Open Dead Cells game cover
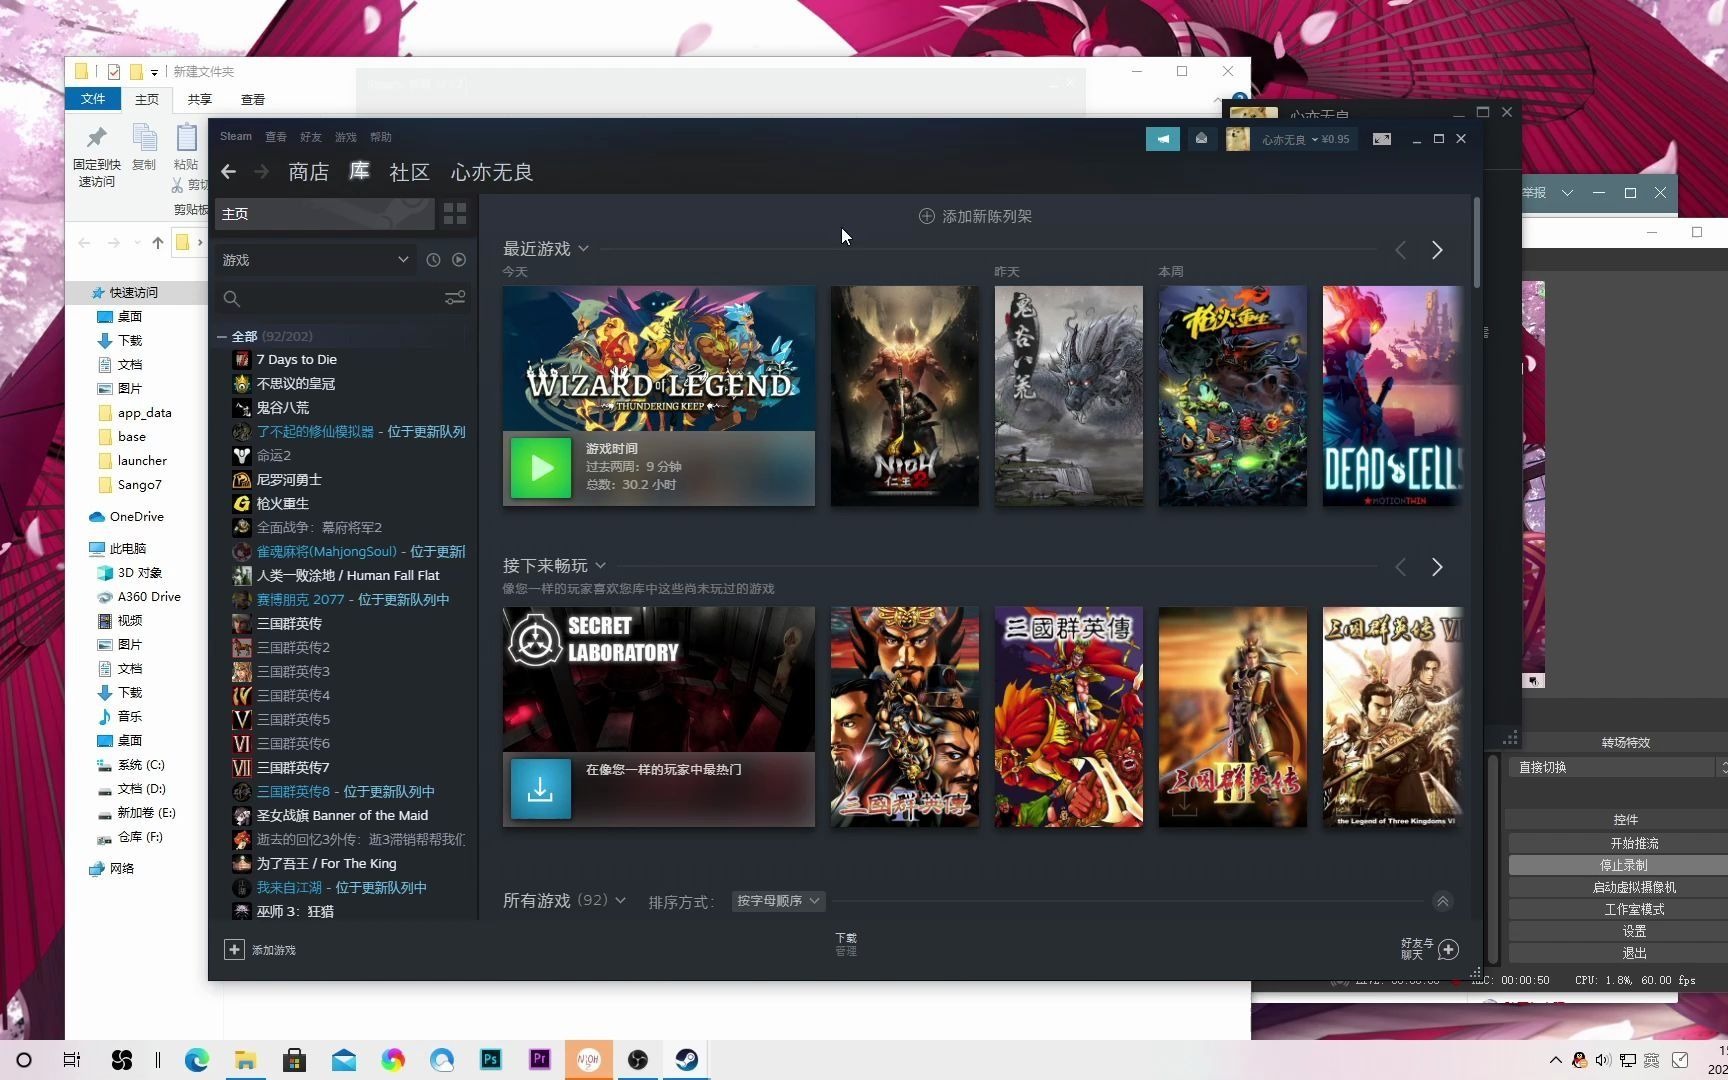 tap(1392, 396)
